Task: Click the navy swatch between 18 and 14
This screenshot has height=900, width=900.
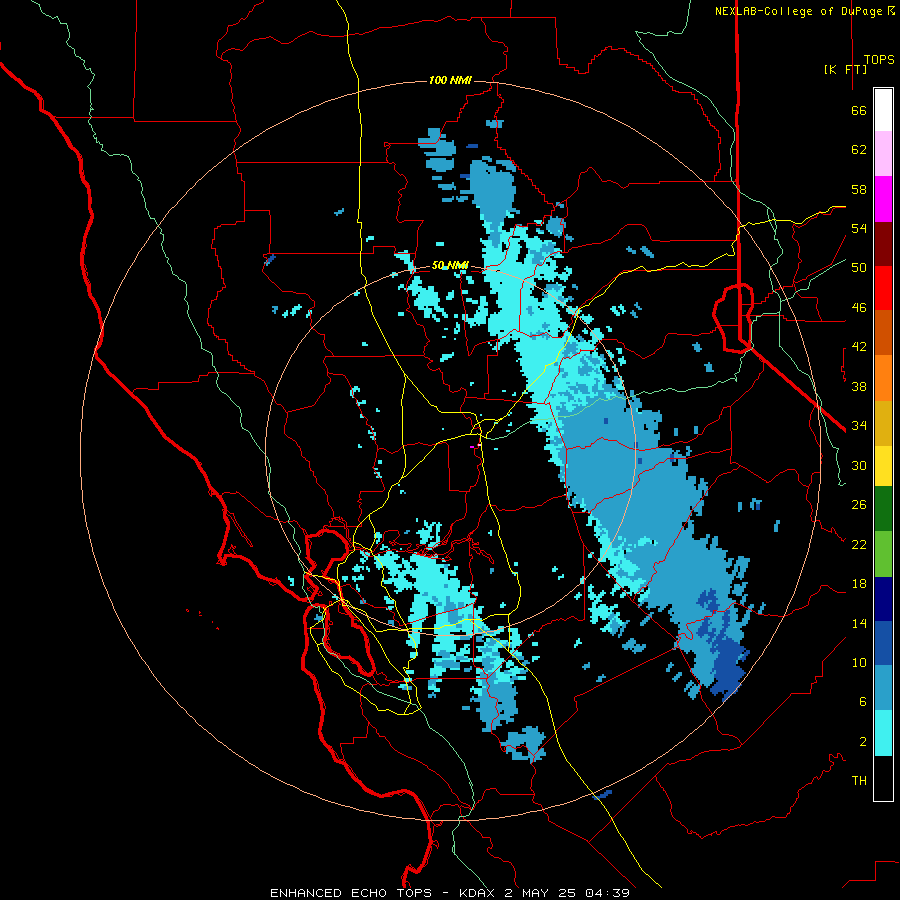Action: (883, 599)
